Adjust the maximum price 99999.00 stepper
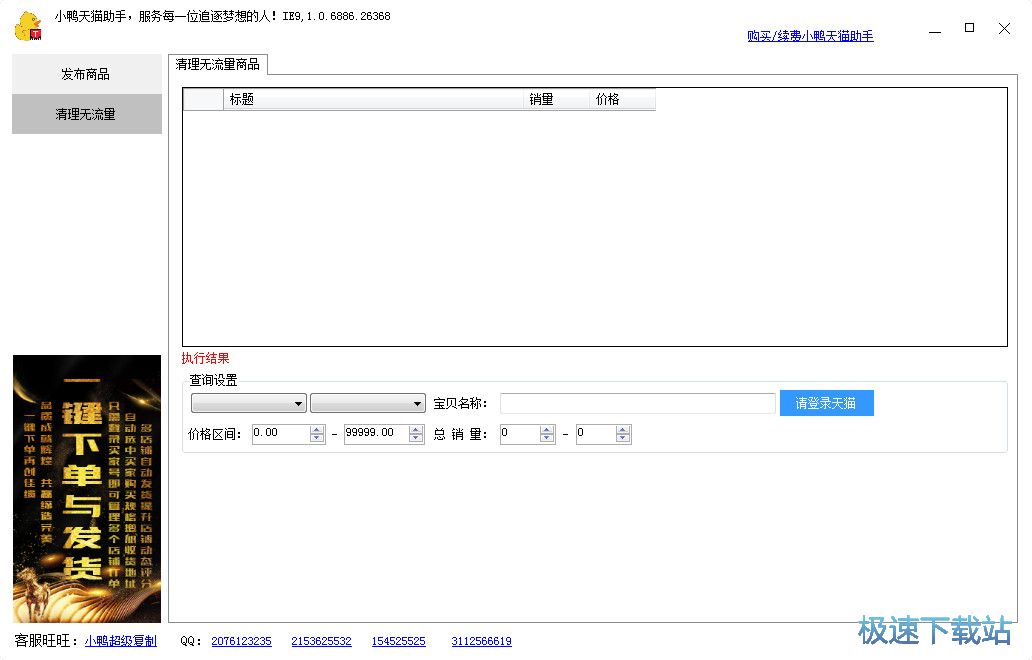Image resolution: width=1032 pixels, height=660 pixels. tap(409, 434)
